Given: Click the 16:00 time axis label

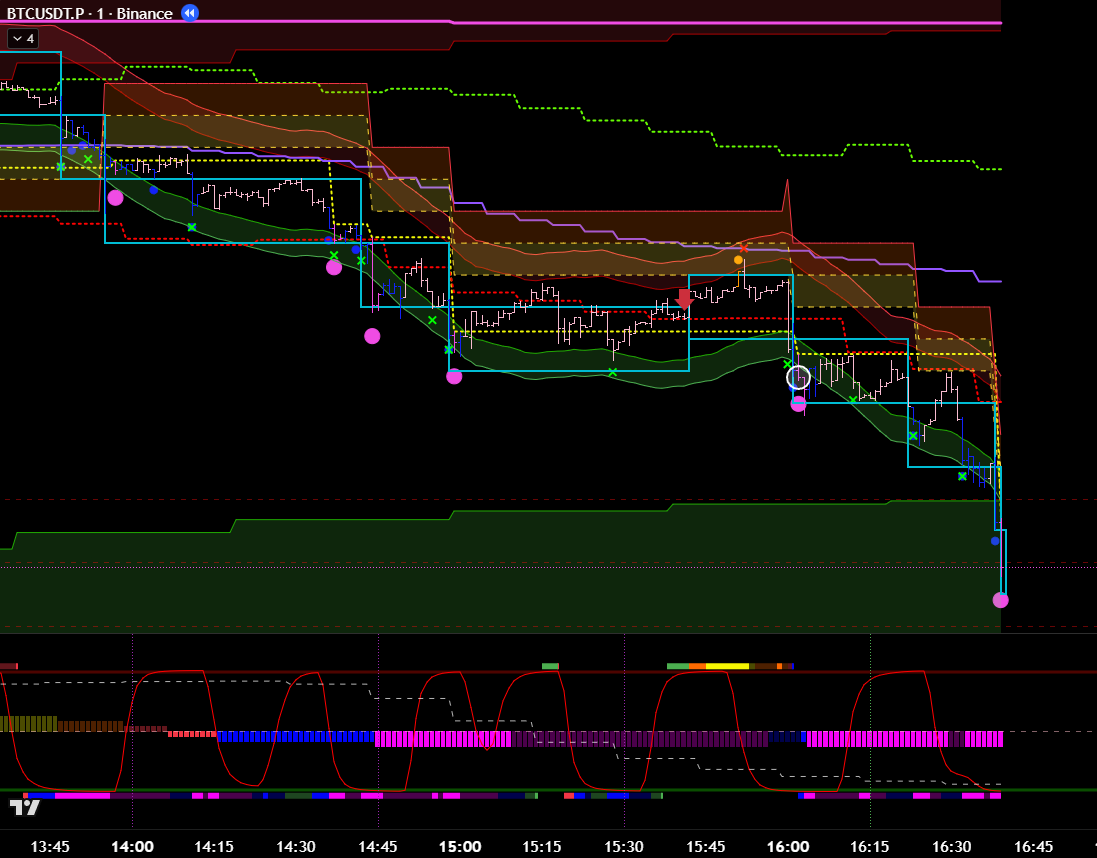Looking at the screenshot, I should coord(787,846).
